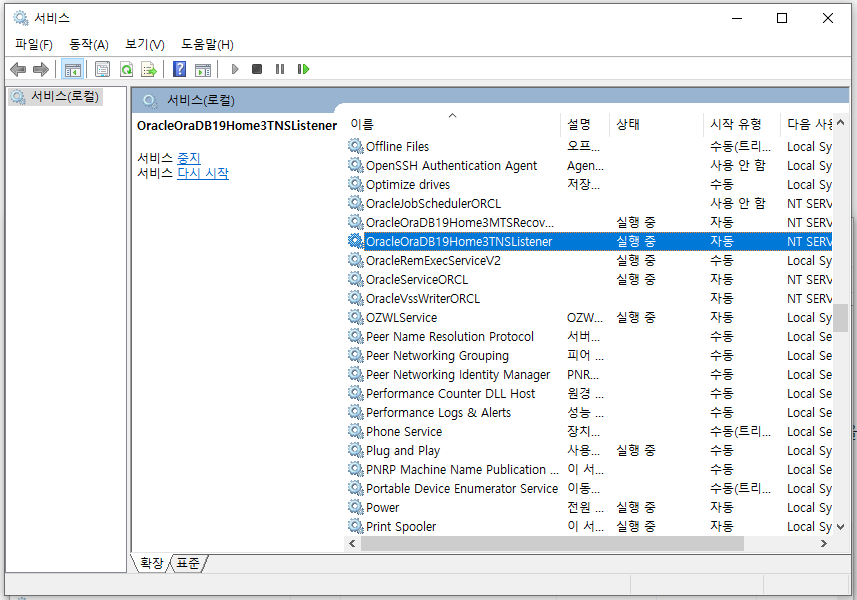Click the vertical scrollbar up arrow
The width and height of the screenshot is (857, 600).
[841, 123]
